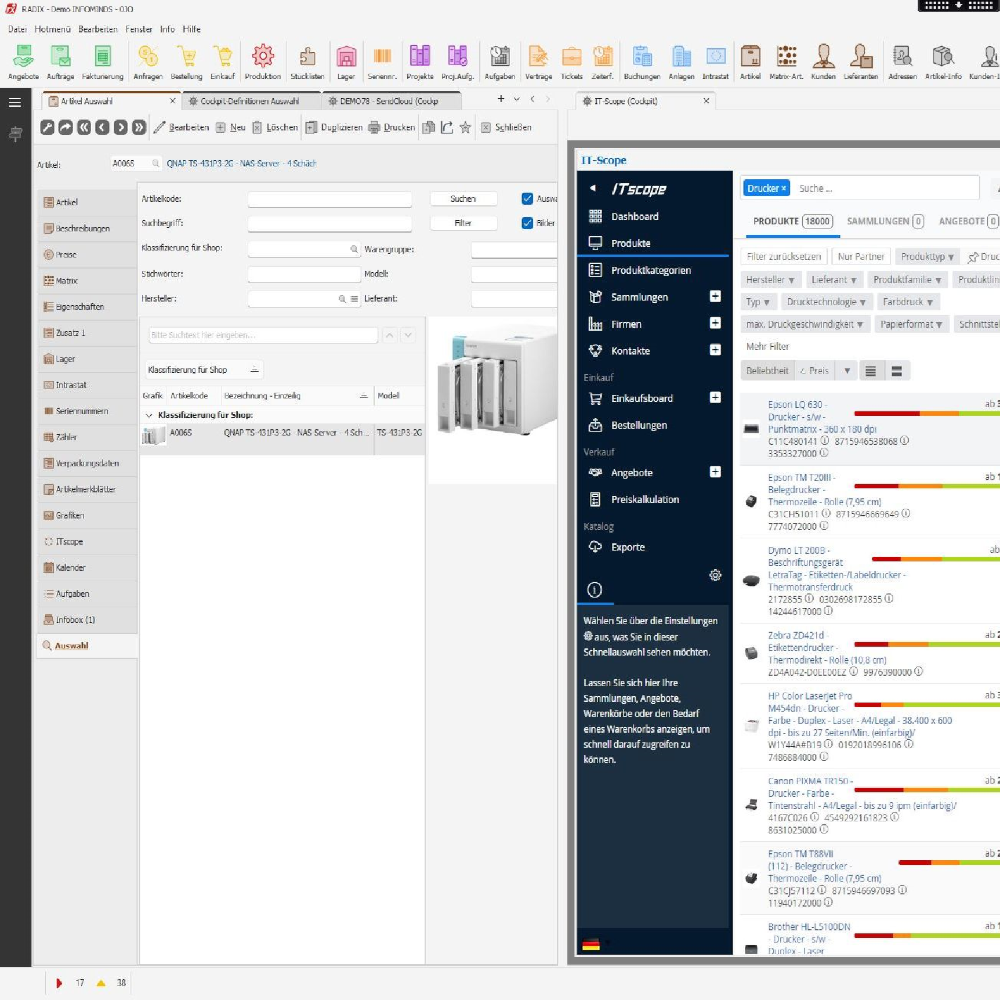1000x1000 pixels.
Task: Open the Verträge module
Action: [x=538, y=62]
